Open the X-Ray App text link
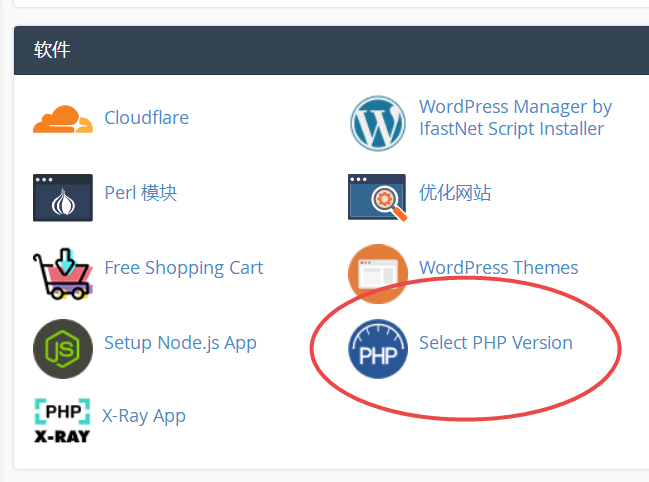 pyautogui.click(x=144, y=416)
